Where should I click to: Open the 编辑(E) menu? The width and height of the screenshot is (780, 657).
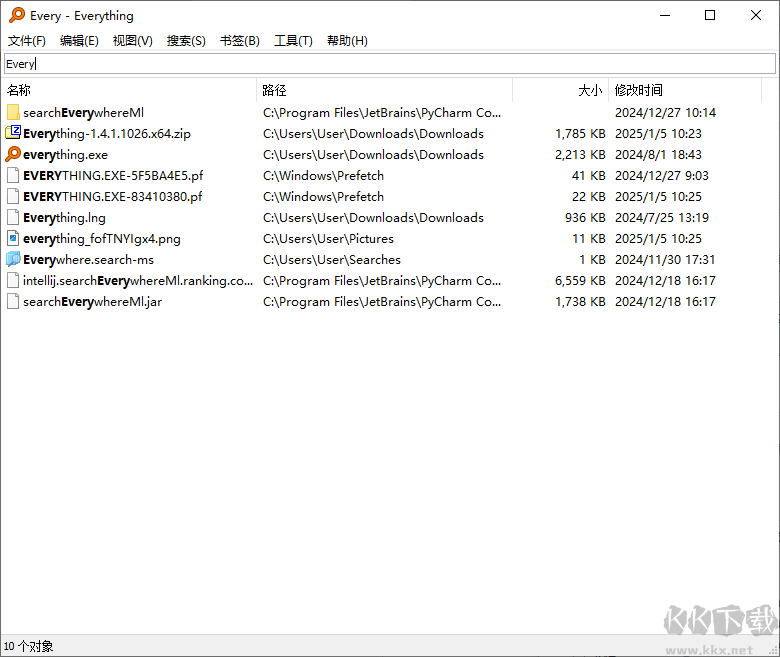[79, 41]
